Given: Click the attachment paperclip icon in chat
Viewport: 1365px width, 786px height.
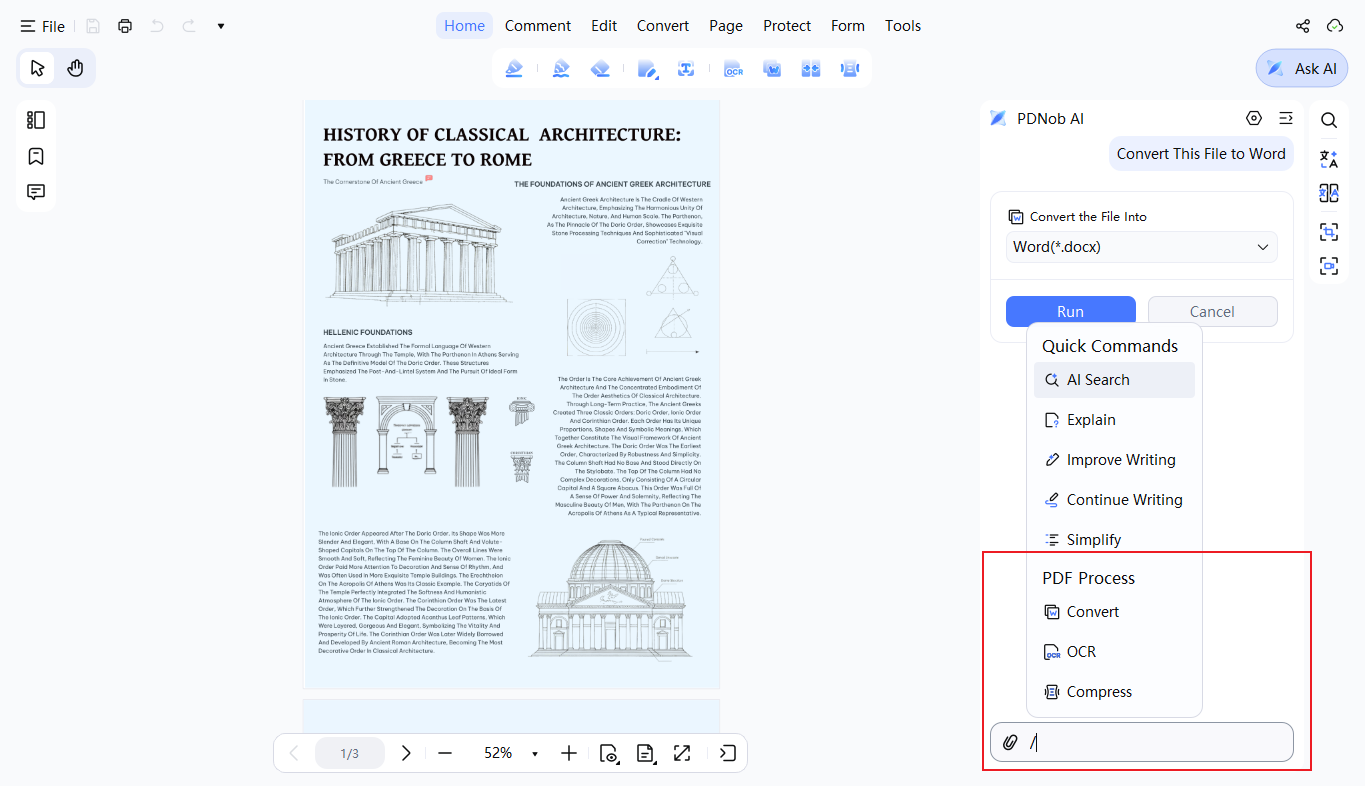Looking at the screenshot, I should click(x=1010, y=742).
